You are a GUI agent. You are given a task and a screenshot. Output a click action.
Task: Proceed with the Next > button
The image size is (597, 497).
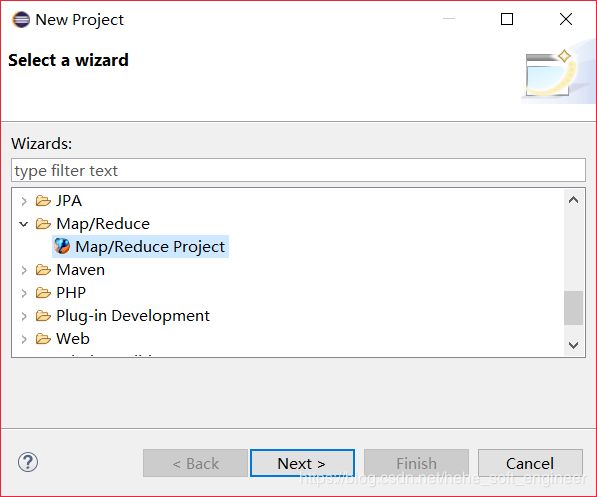pyautogui.click(x=302, y=463)
